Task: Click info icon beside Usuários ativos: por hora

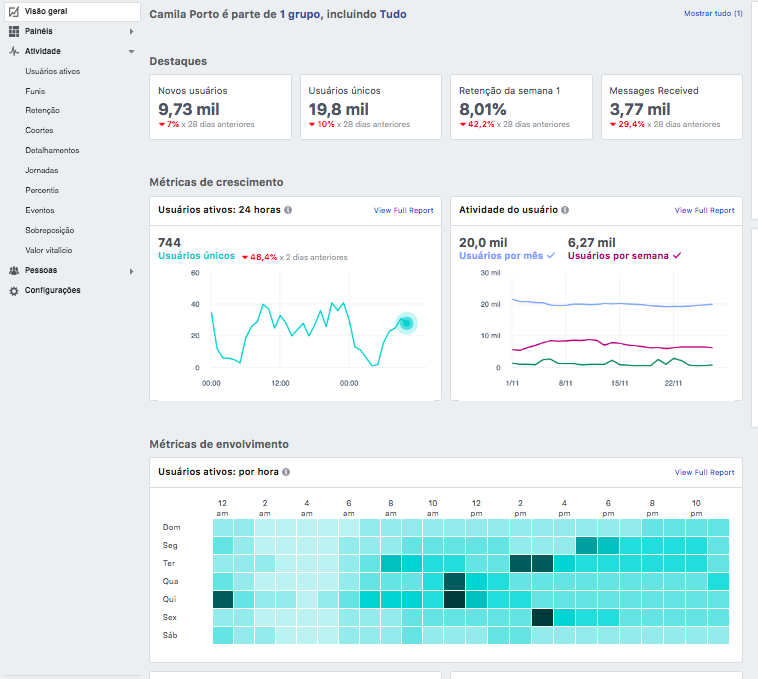Action: tap(286, 472)
